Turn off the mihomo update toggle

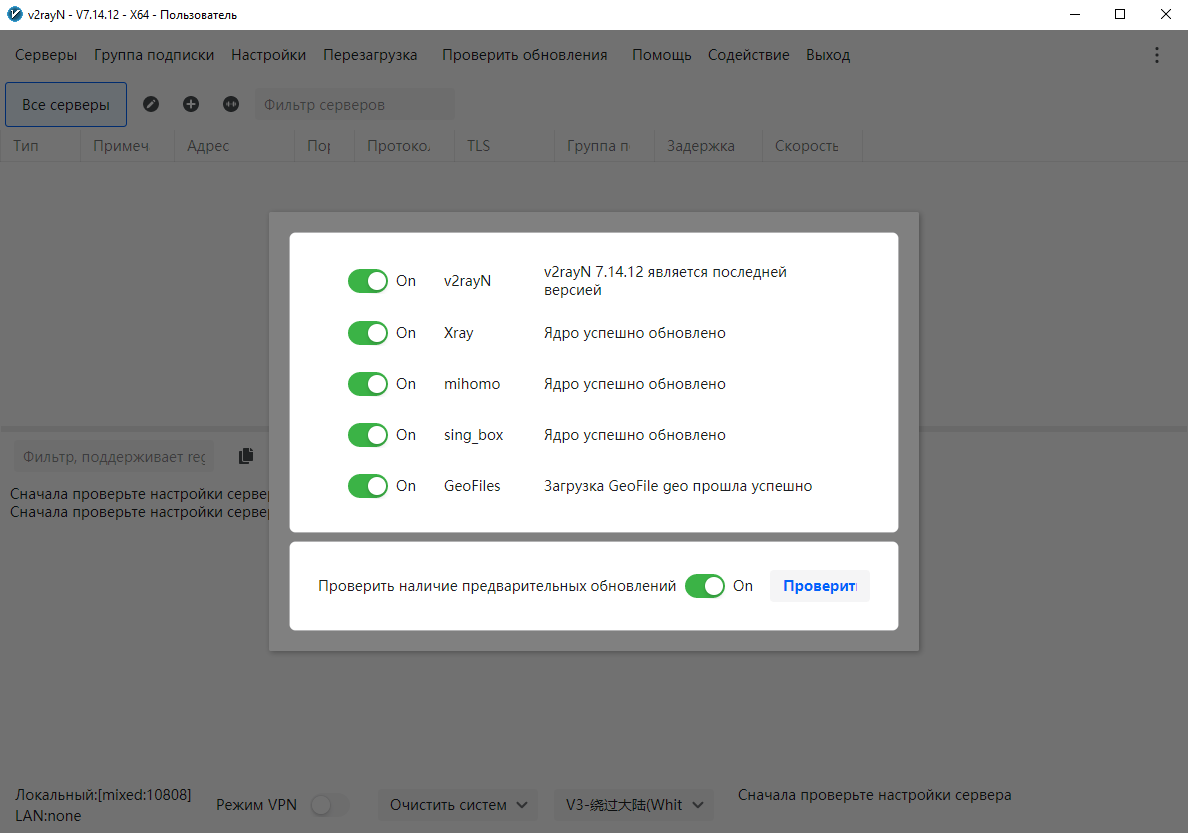click(367, 384)
